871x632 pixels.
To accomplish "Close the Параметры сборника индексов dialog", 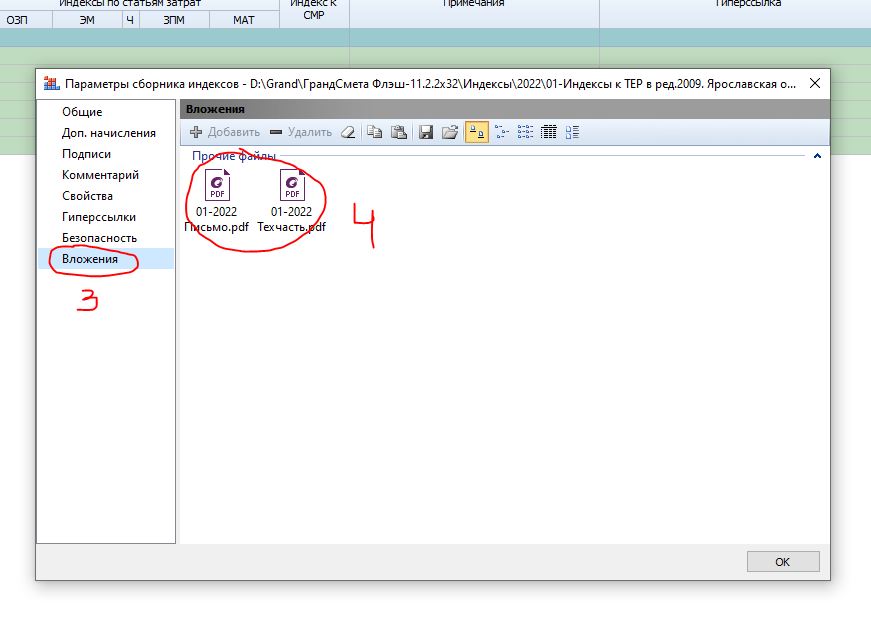I will (815, 83).
